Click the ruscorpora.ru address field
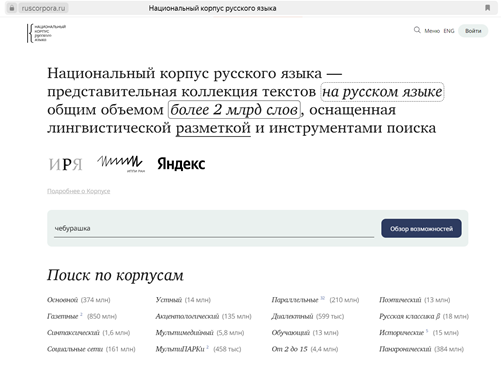Screen dimensions: 502x367 click(43, 8)
